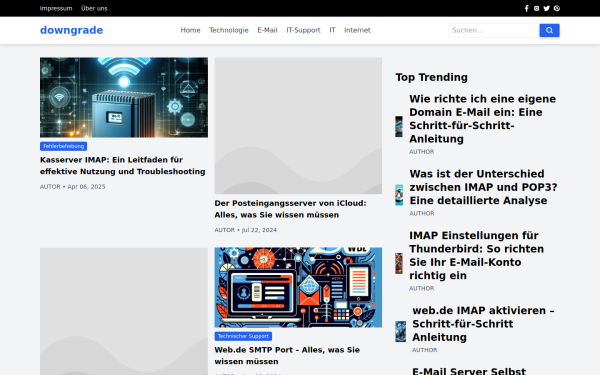Open the Internet menu item
This screenshot has height=375, width=600.
click(x=357, y=30)
